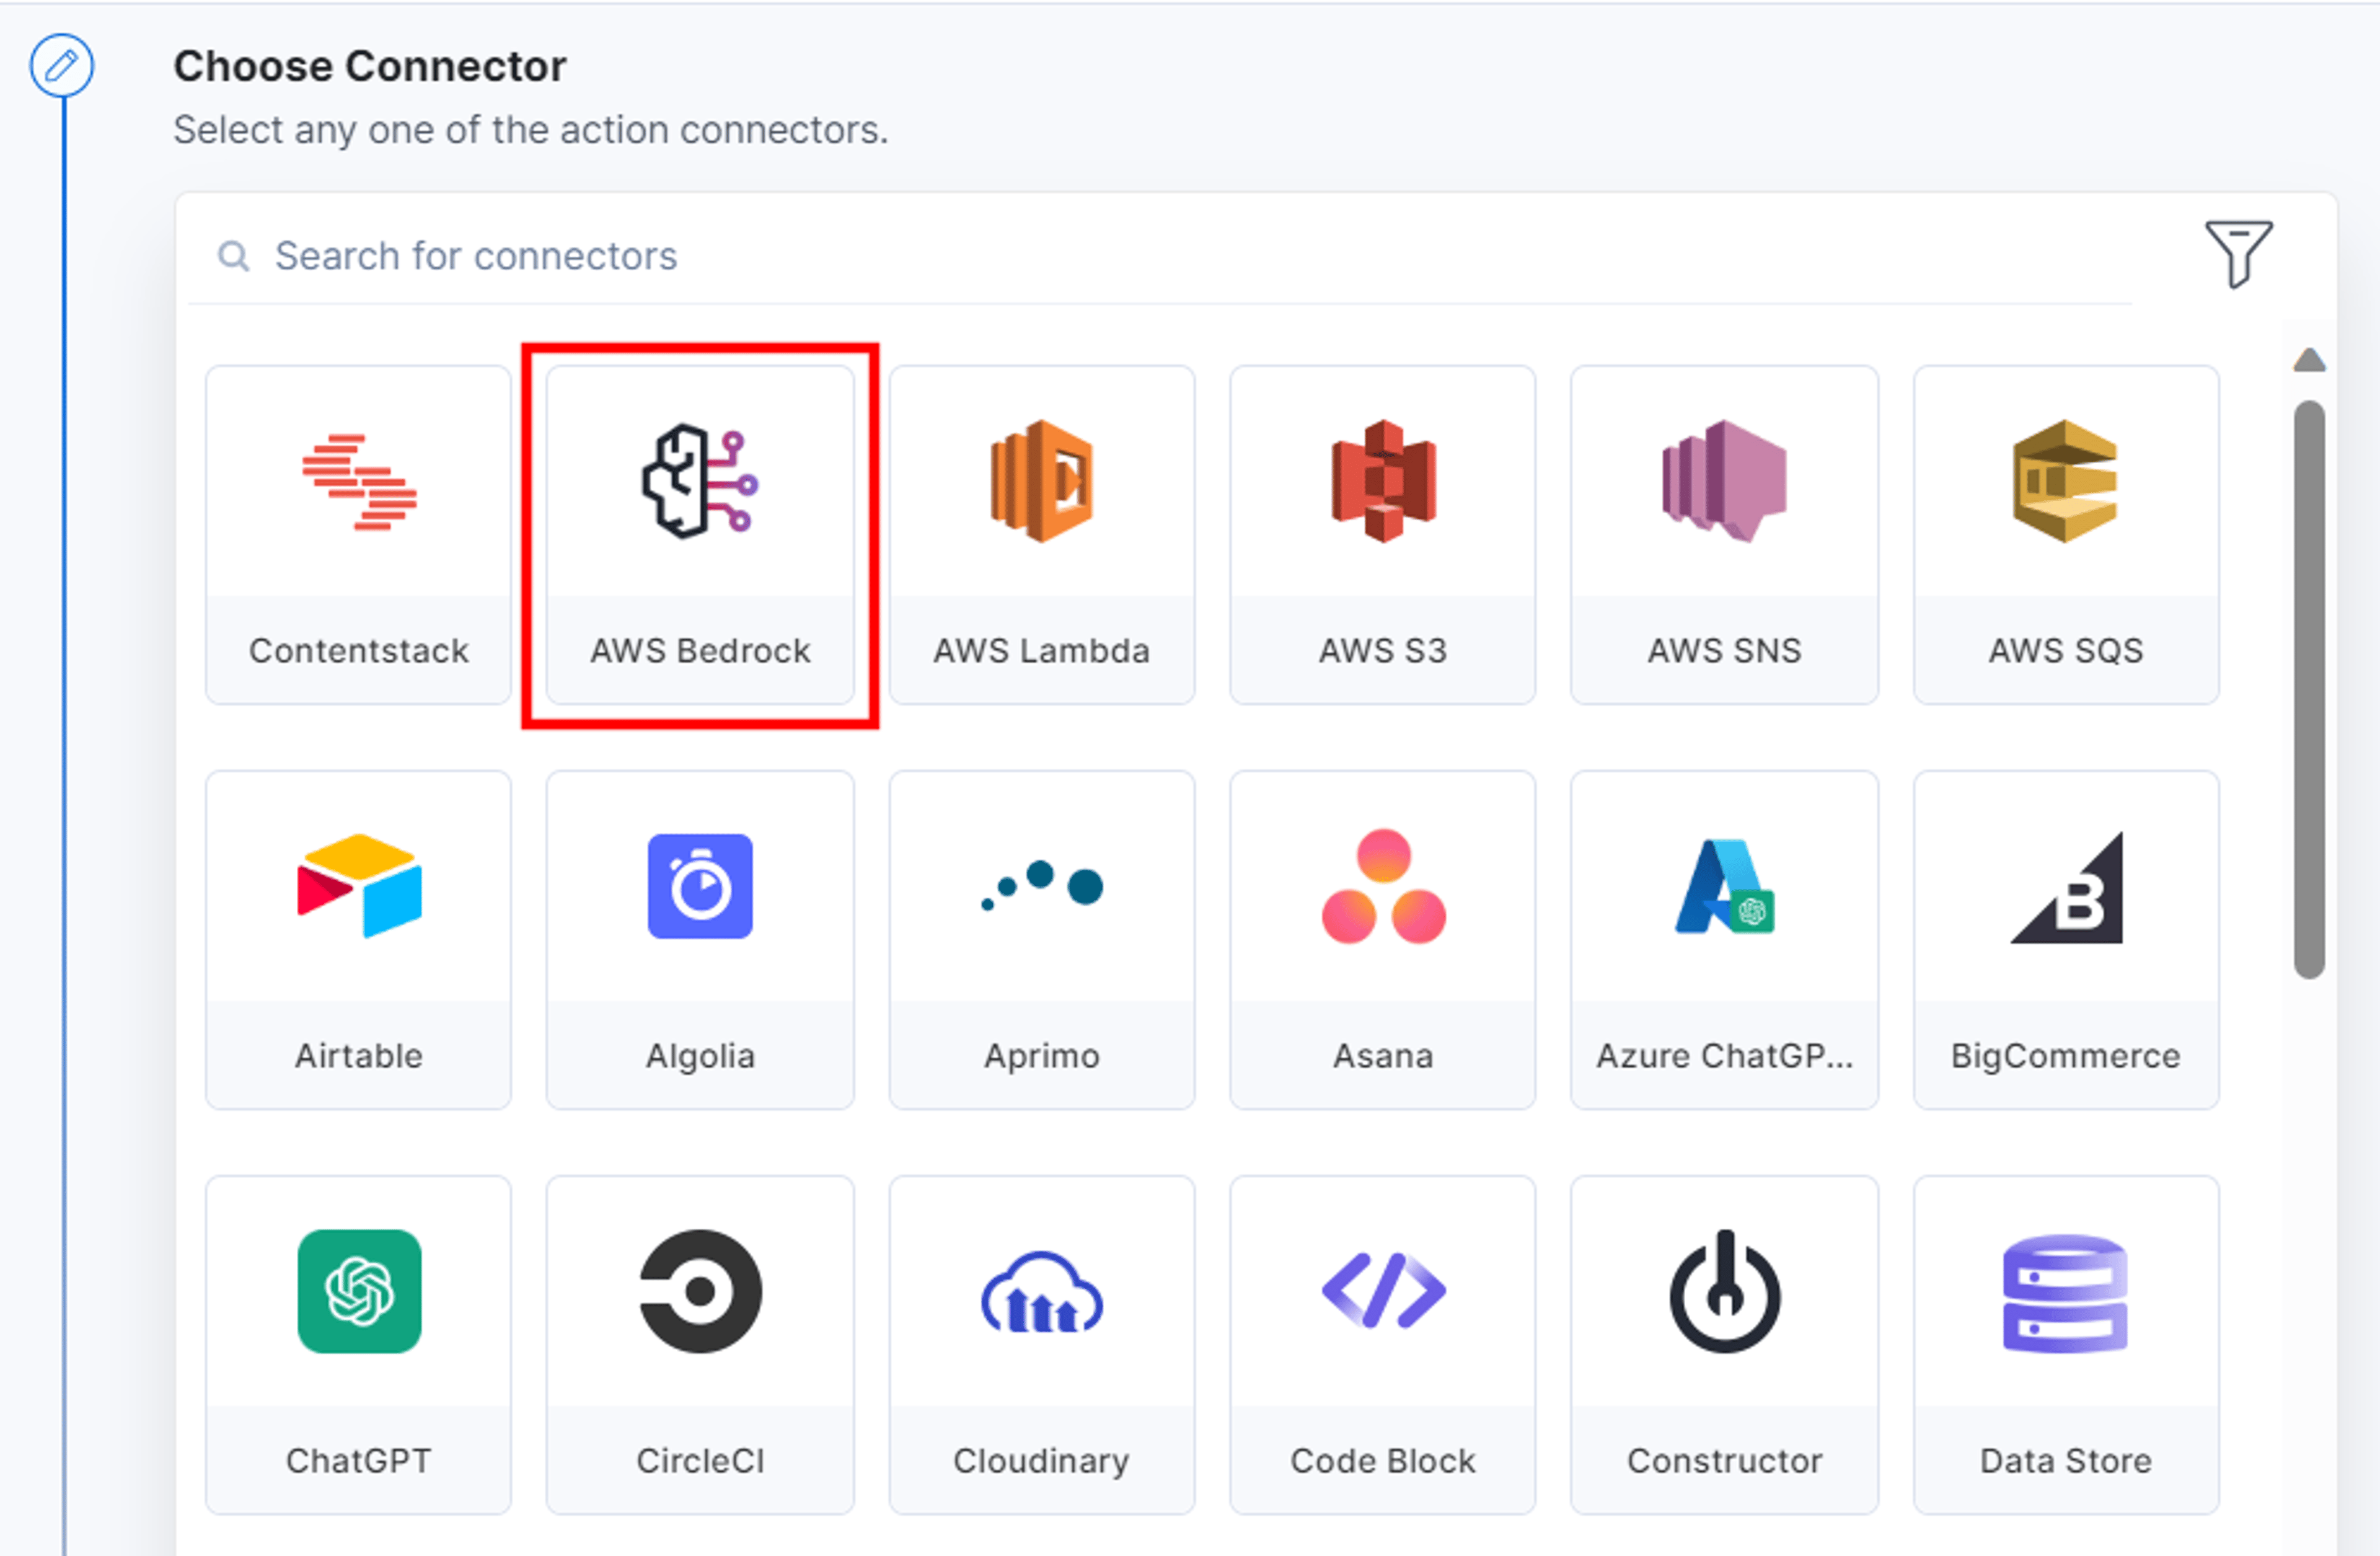This screenshot has width=2380, height=1556.
Task: Select the BigCommerce connector
Action: click(x=2066, y=940)
